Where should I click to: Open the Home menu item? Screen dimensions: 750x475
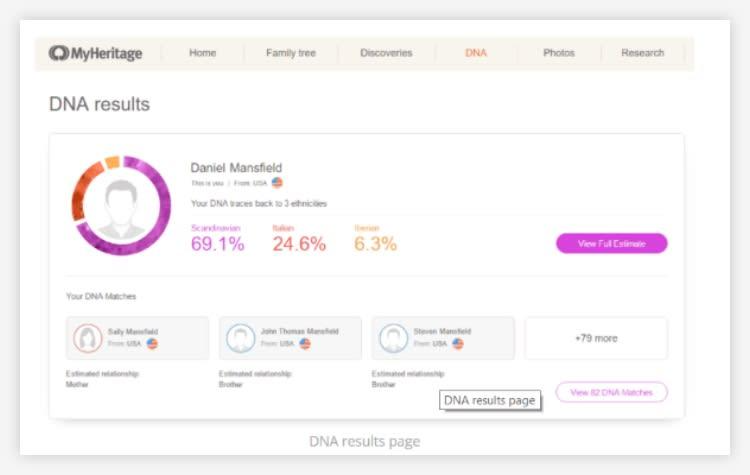(x=204, y=53)
